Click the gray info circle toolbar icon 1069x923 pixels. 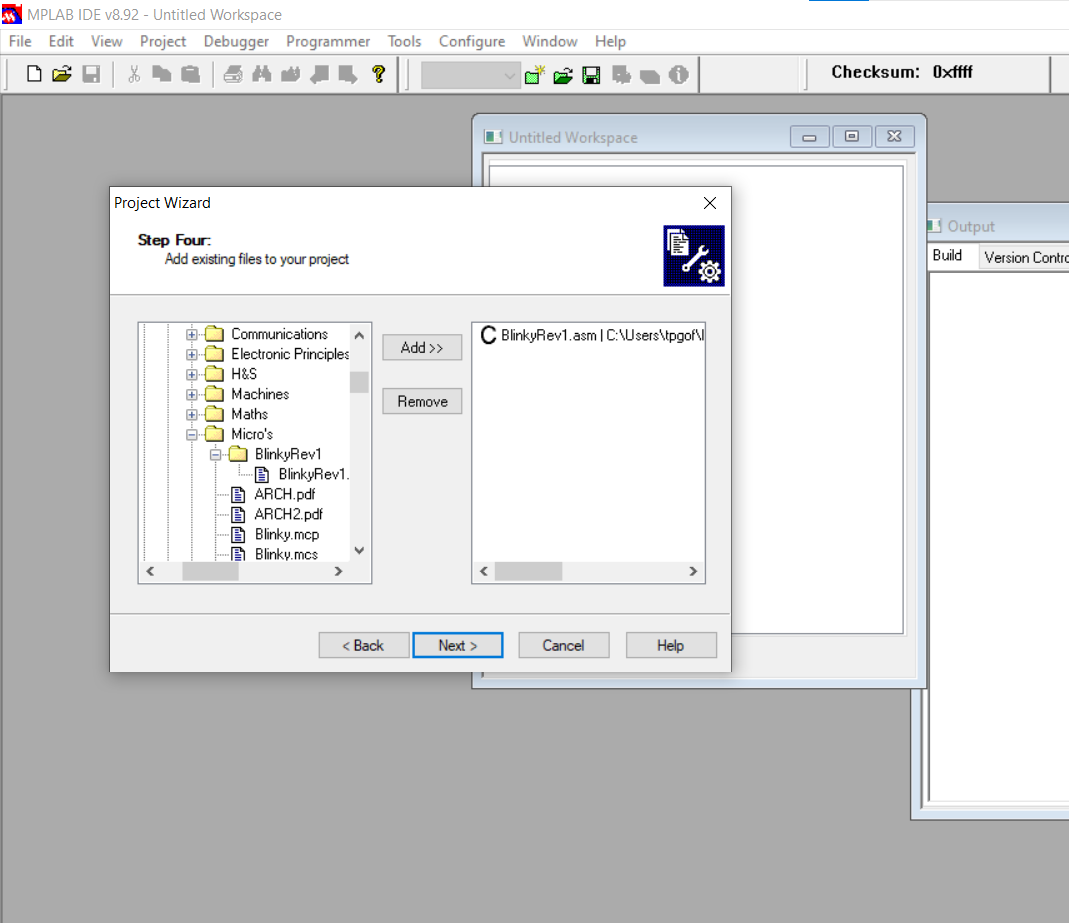point(678,74)
